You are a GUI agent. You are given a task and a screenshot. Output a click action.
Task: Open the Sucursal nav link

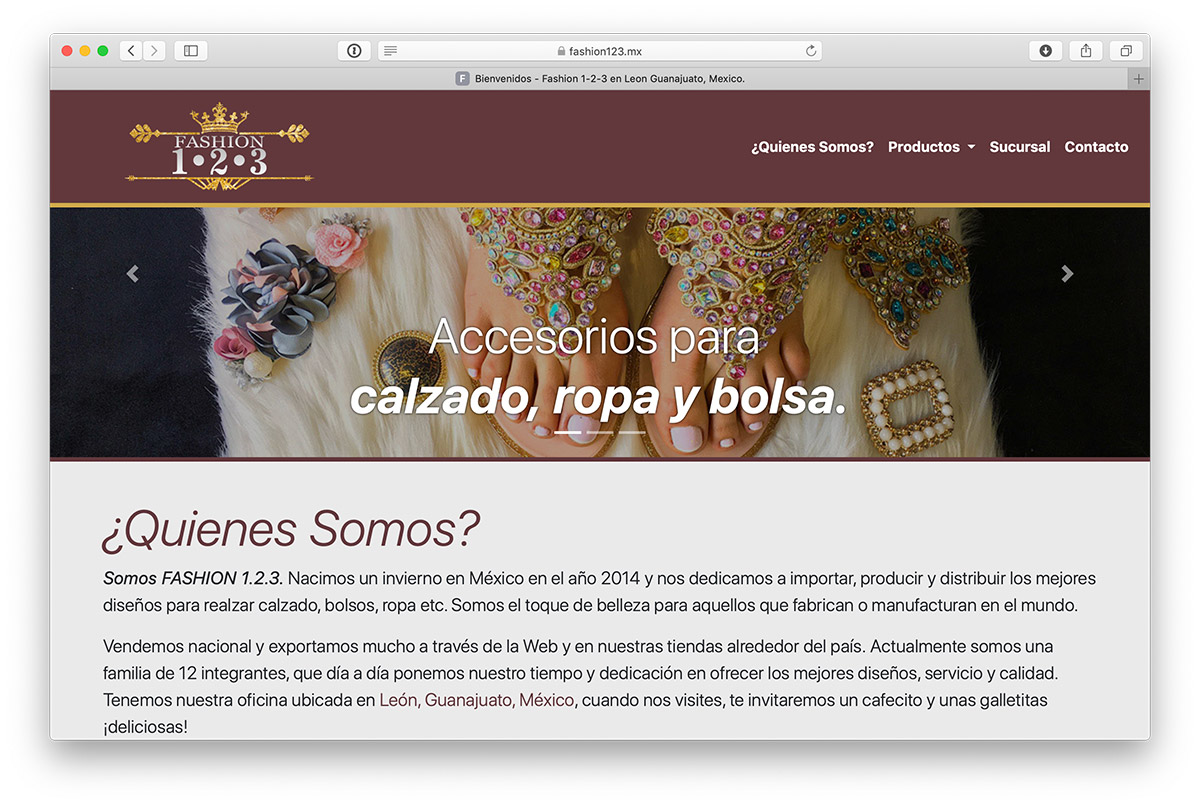(1019, 147)
